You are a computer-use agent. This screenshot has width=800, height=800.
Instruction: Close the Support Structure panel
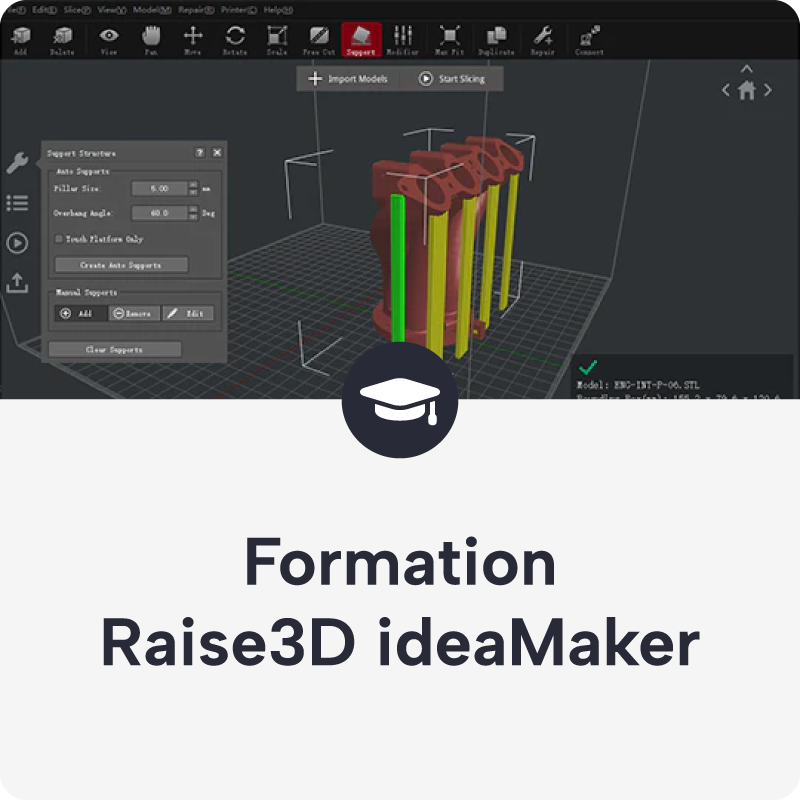[x=217, y=153]
